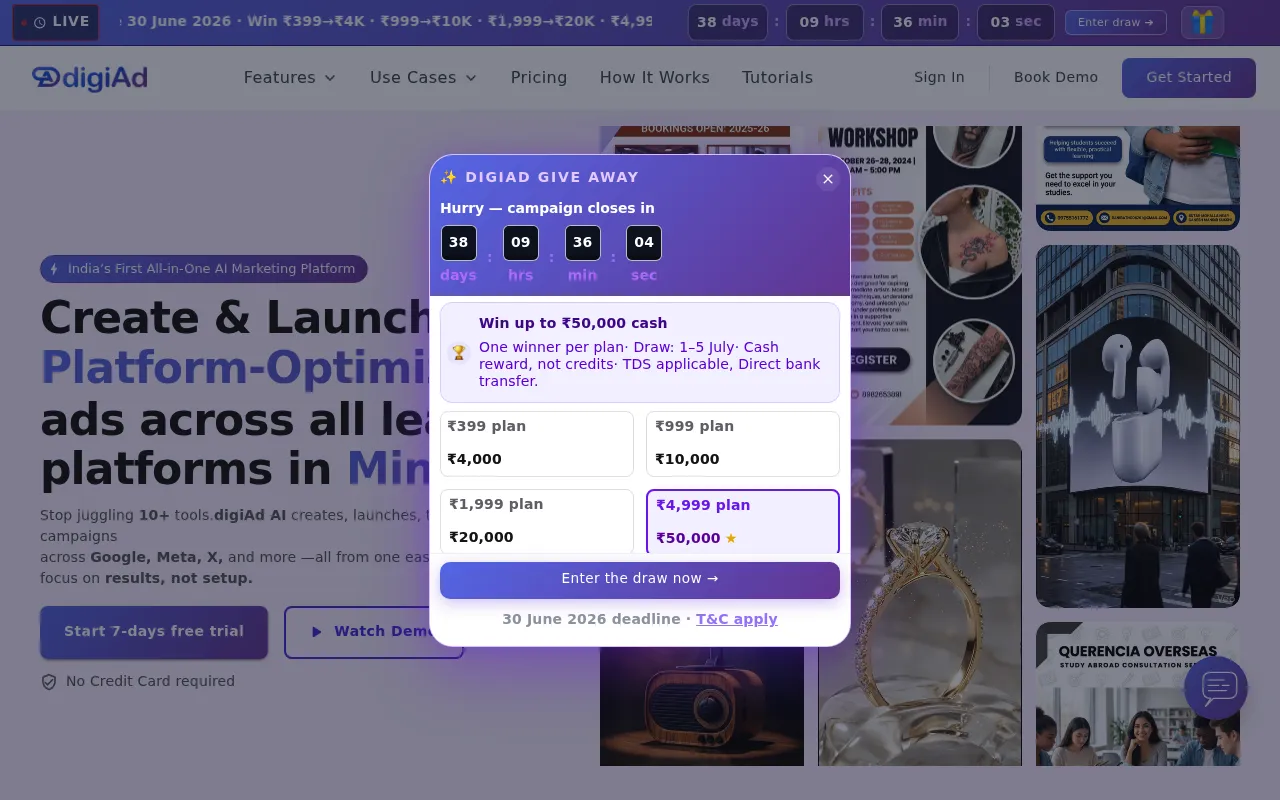Click the days countdown box in top banner
1280x800 pixels.
point(728,22)
